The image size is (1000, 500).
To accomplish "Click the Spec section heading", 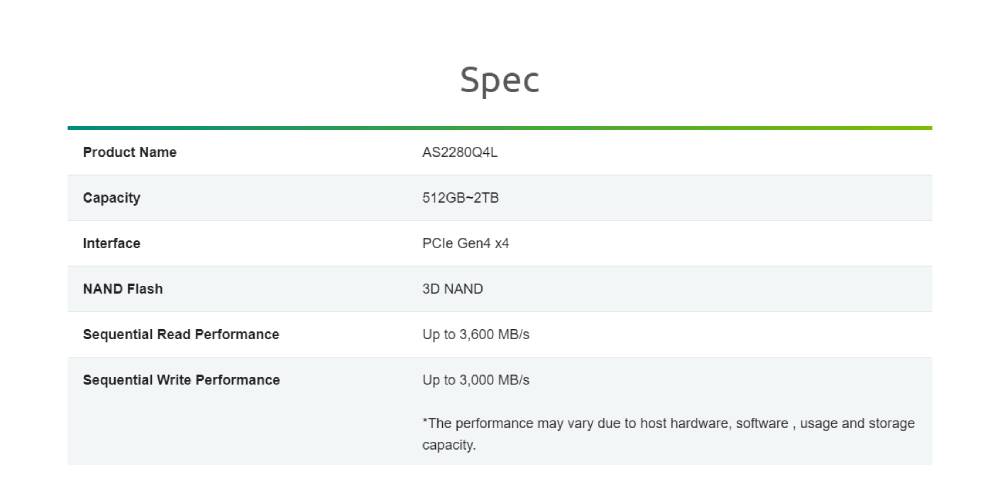I will tap(499, 81).
